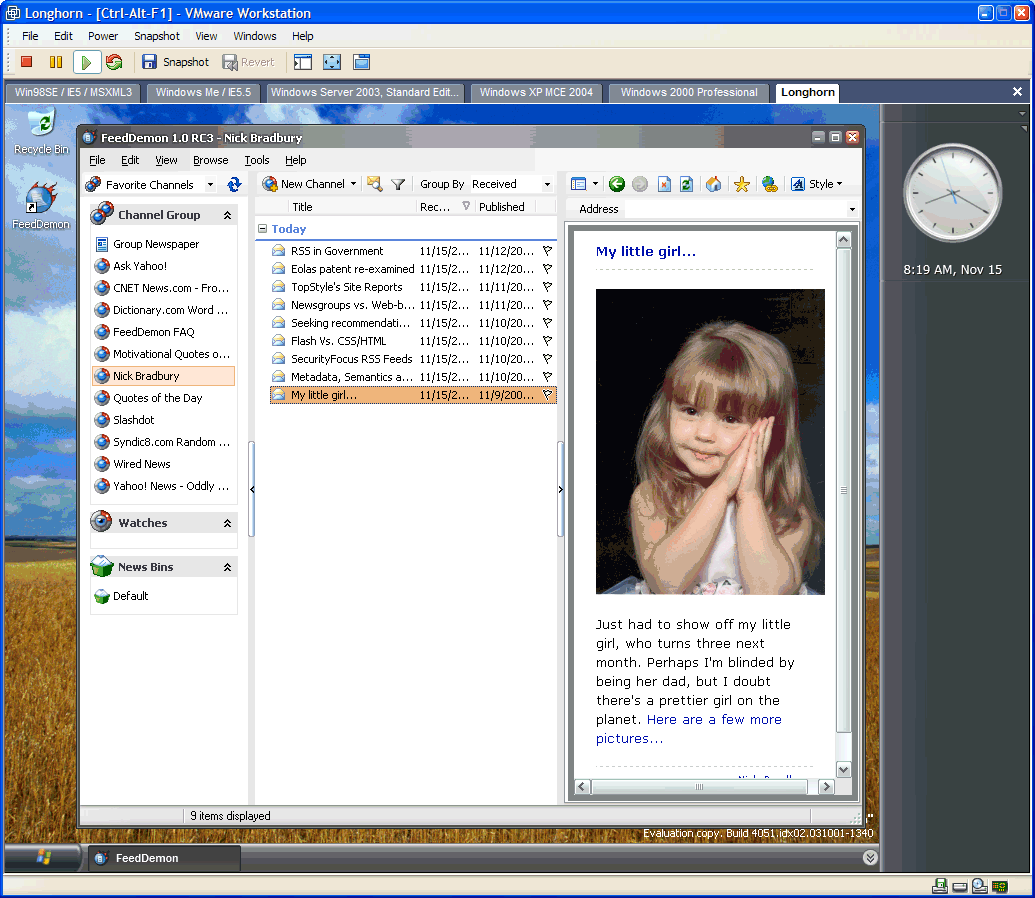Click the FeedDemon taskbar button
Viewport: 1035px width, 898px height.
(165, 858)
